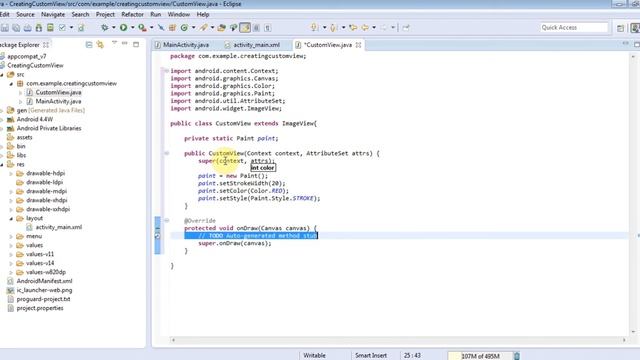
Task: Collapse the layout folder
Action: pos(11,219)
